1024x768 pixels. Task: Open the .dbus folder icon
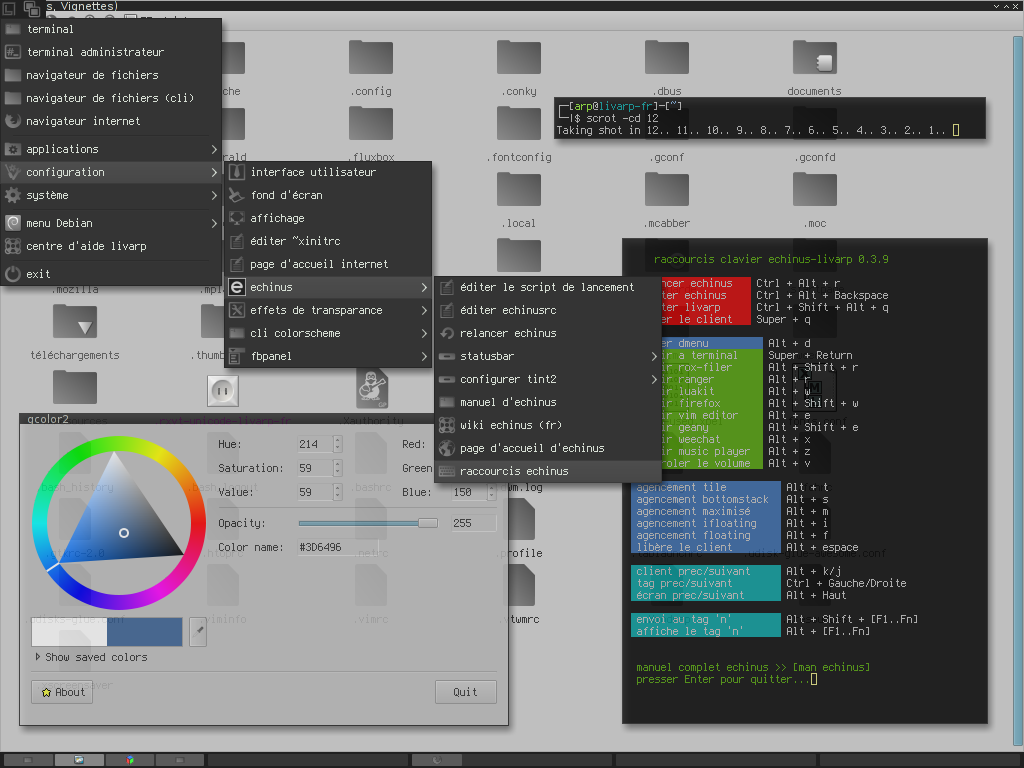click(667, 57)
